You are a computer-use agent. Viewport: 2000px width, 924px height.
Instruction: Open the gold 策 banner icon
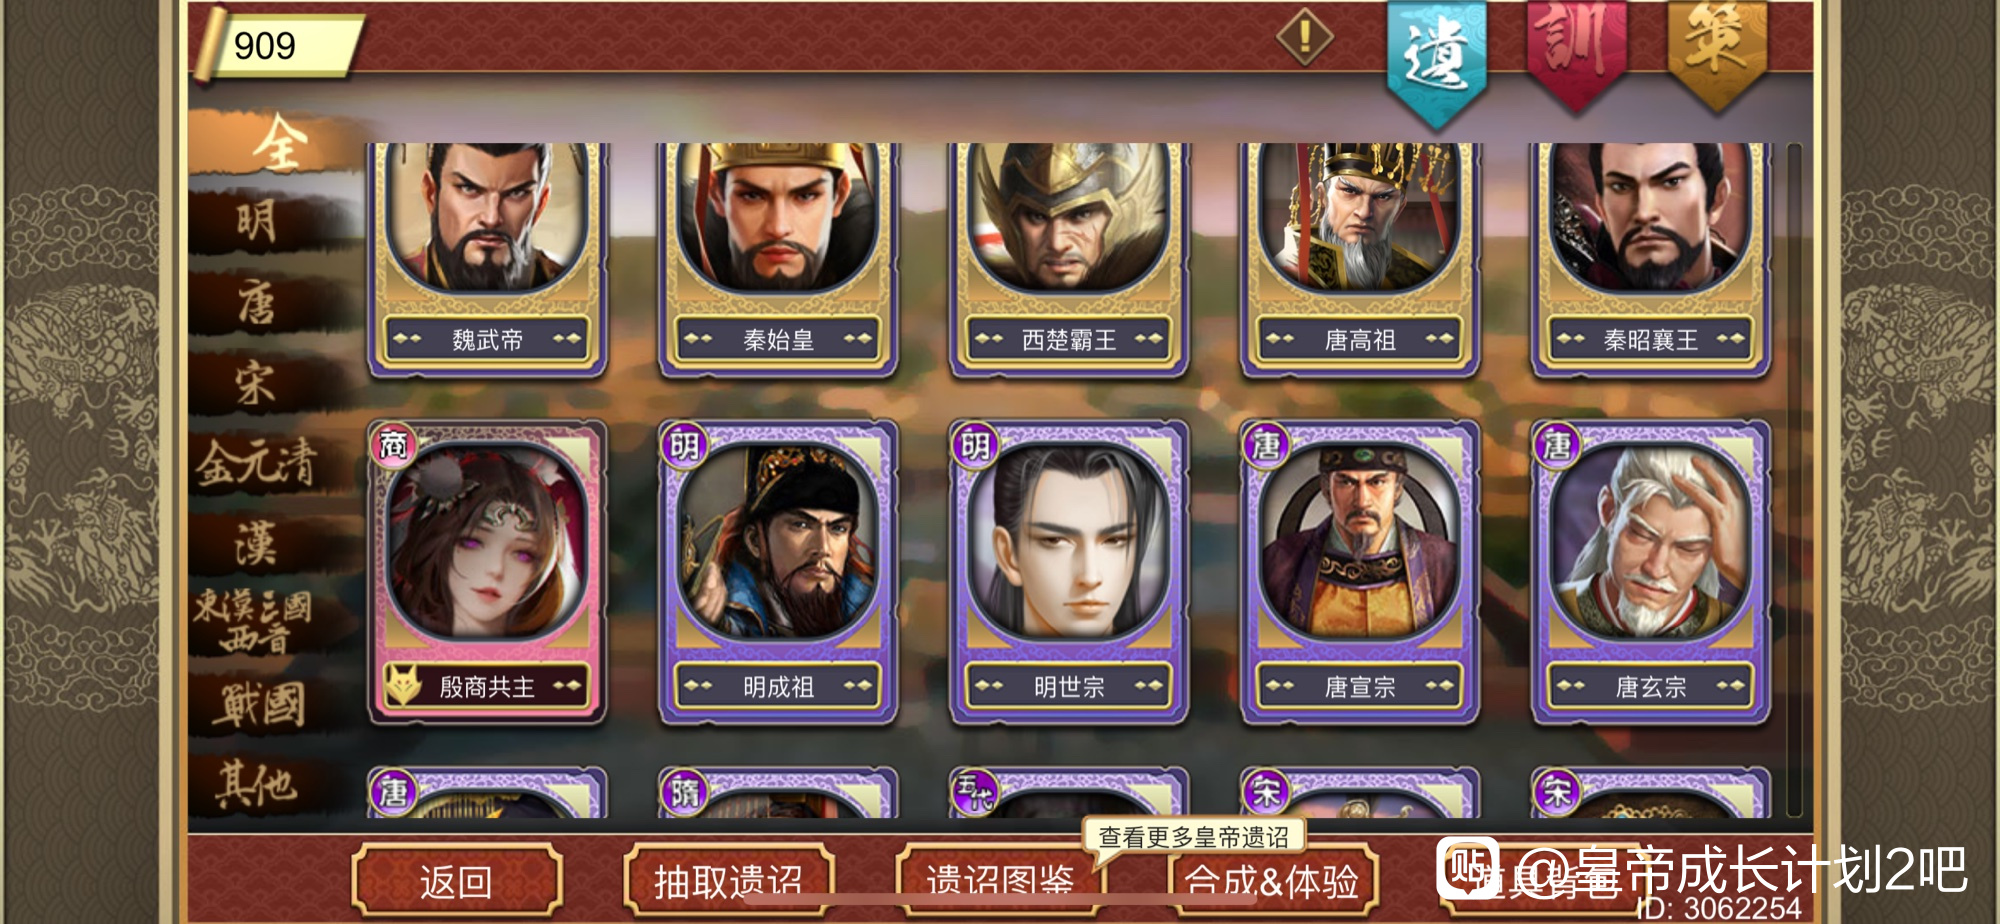tap(1717, 50)
